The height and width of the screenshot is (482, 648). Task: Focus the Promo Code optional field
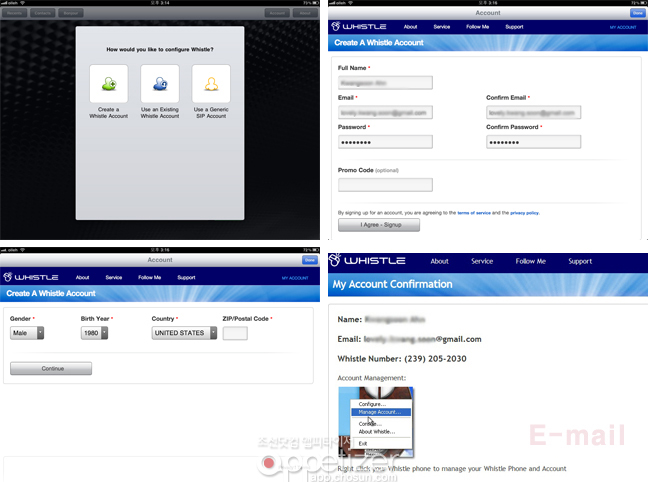point(385,185)
